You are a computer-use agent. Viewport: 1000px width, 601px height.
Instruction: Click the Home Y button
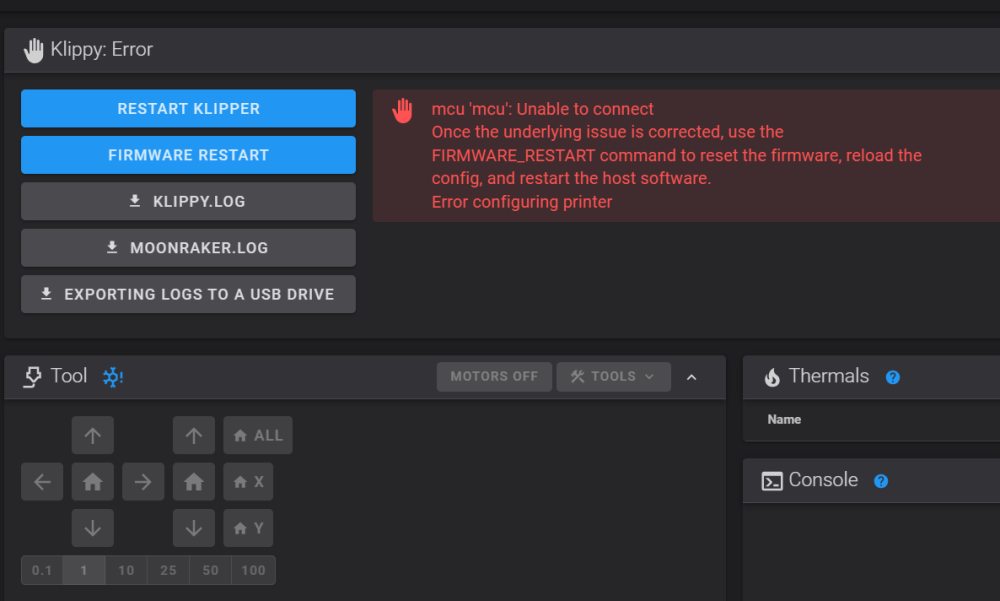(x=248, y=528)
